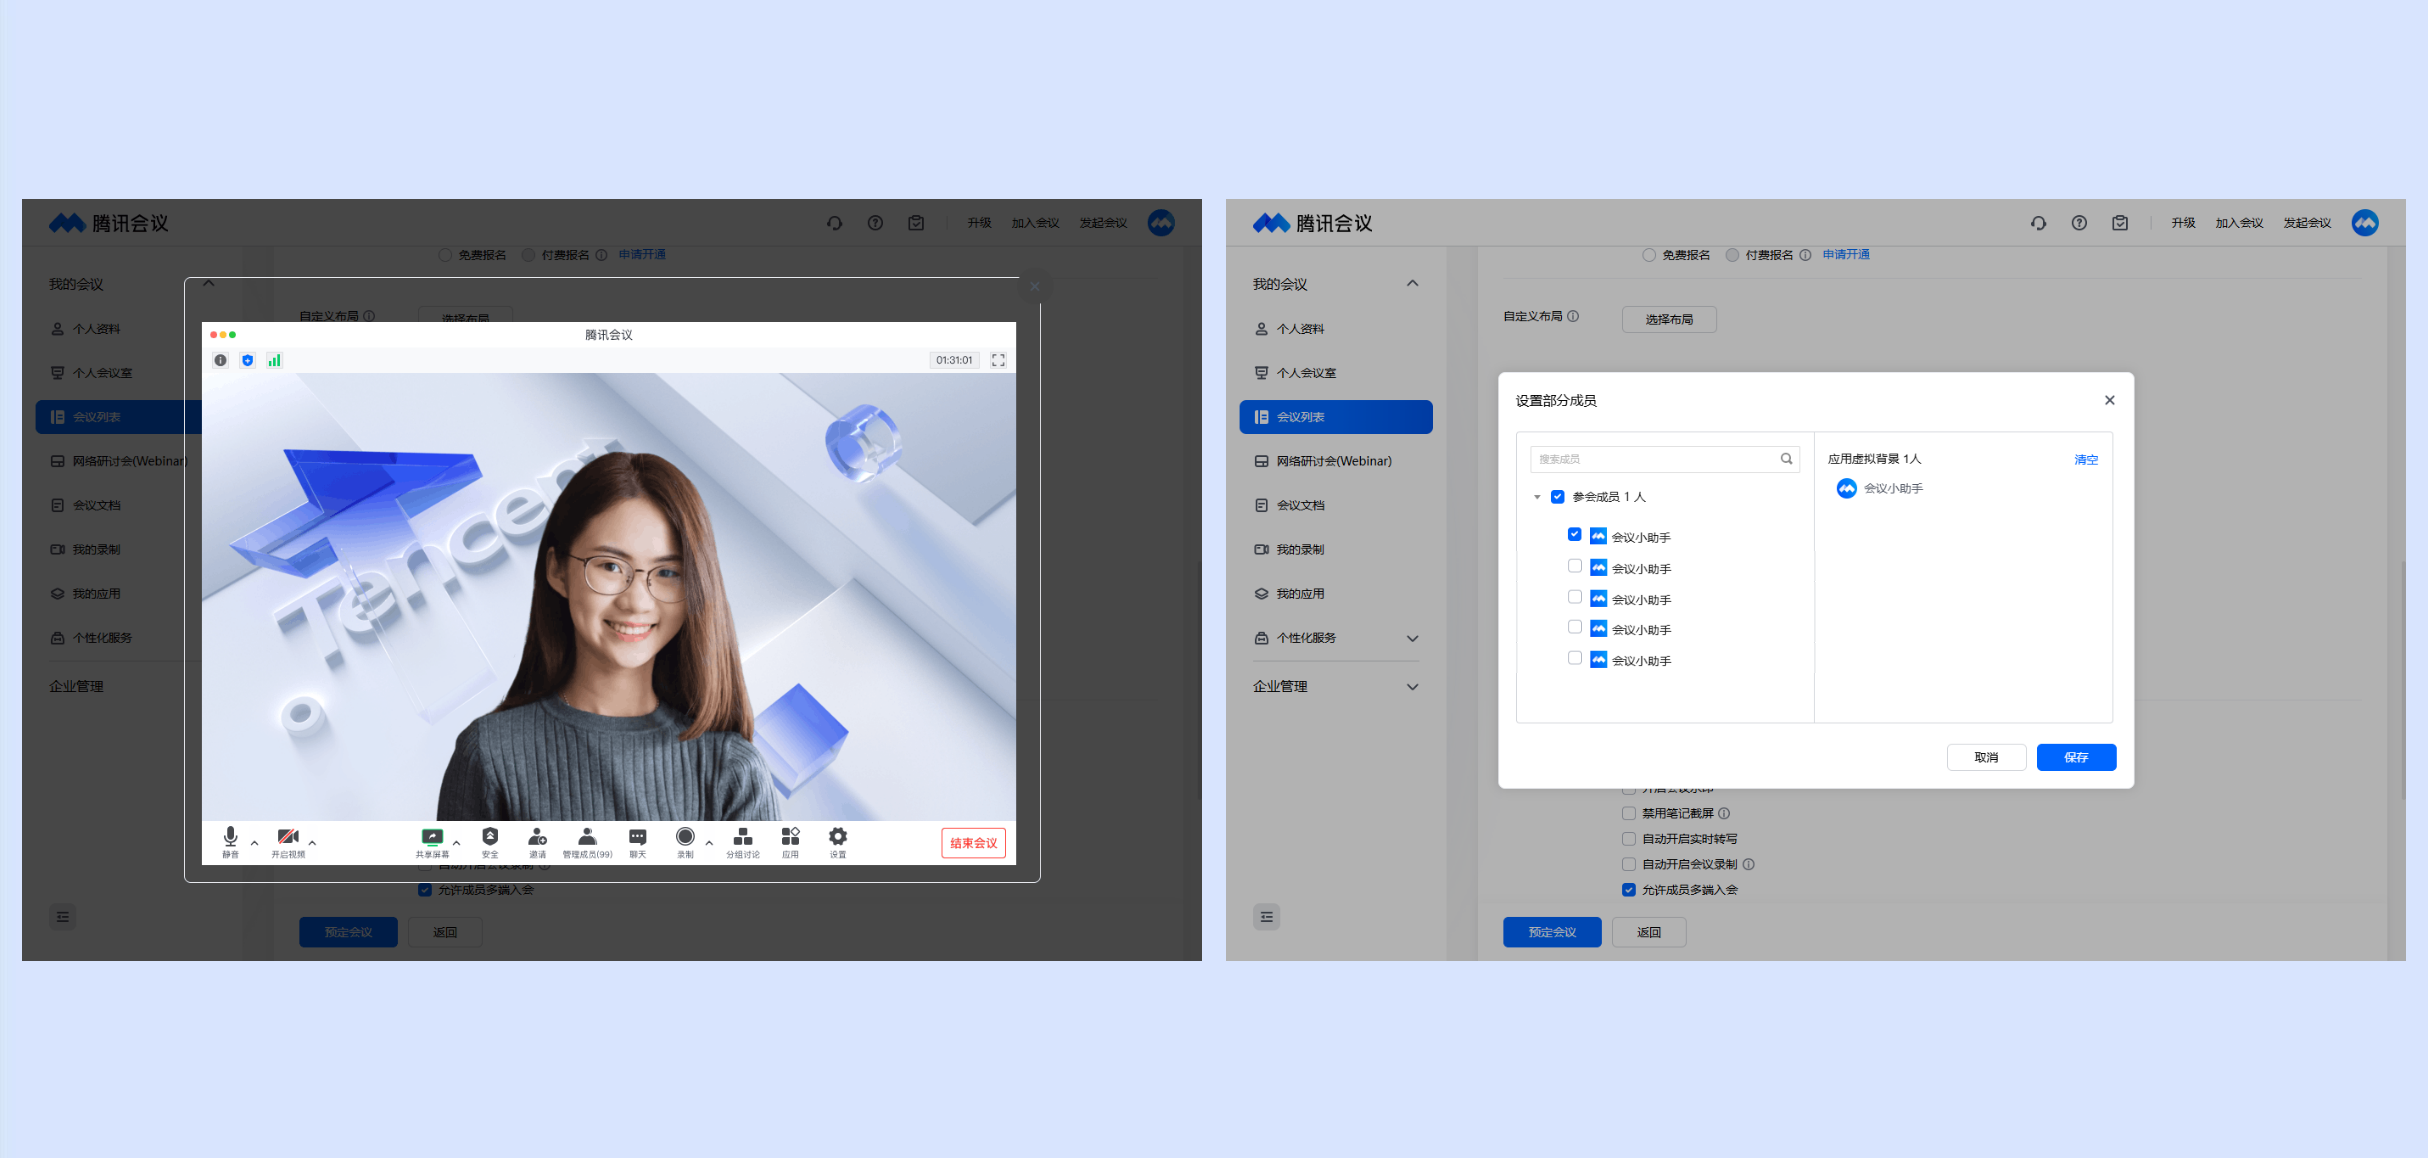Click the search magnifier in 设置部分成员 dialog

coord(1786,459)
